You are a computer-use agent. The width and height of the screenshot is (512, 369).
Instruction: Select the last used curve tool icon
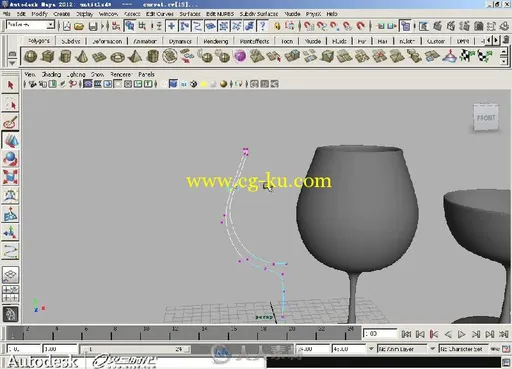click(x=10, y=251)
